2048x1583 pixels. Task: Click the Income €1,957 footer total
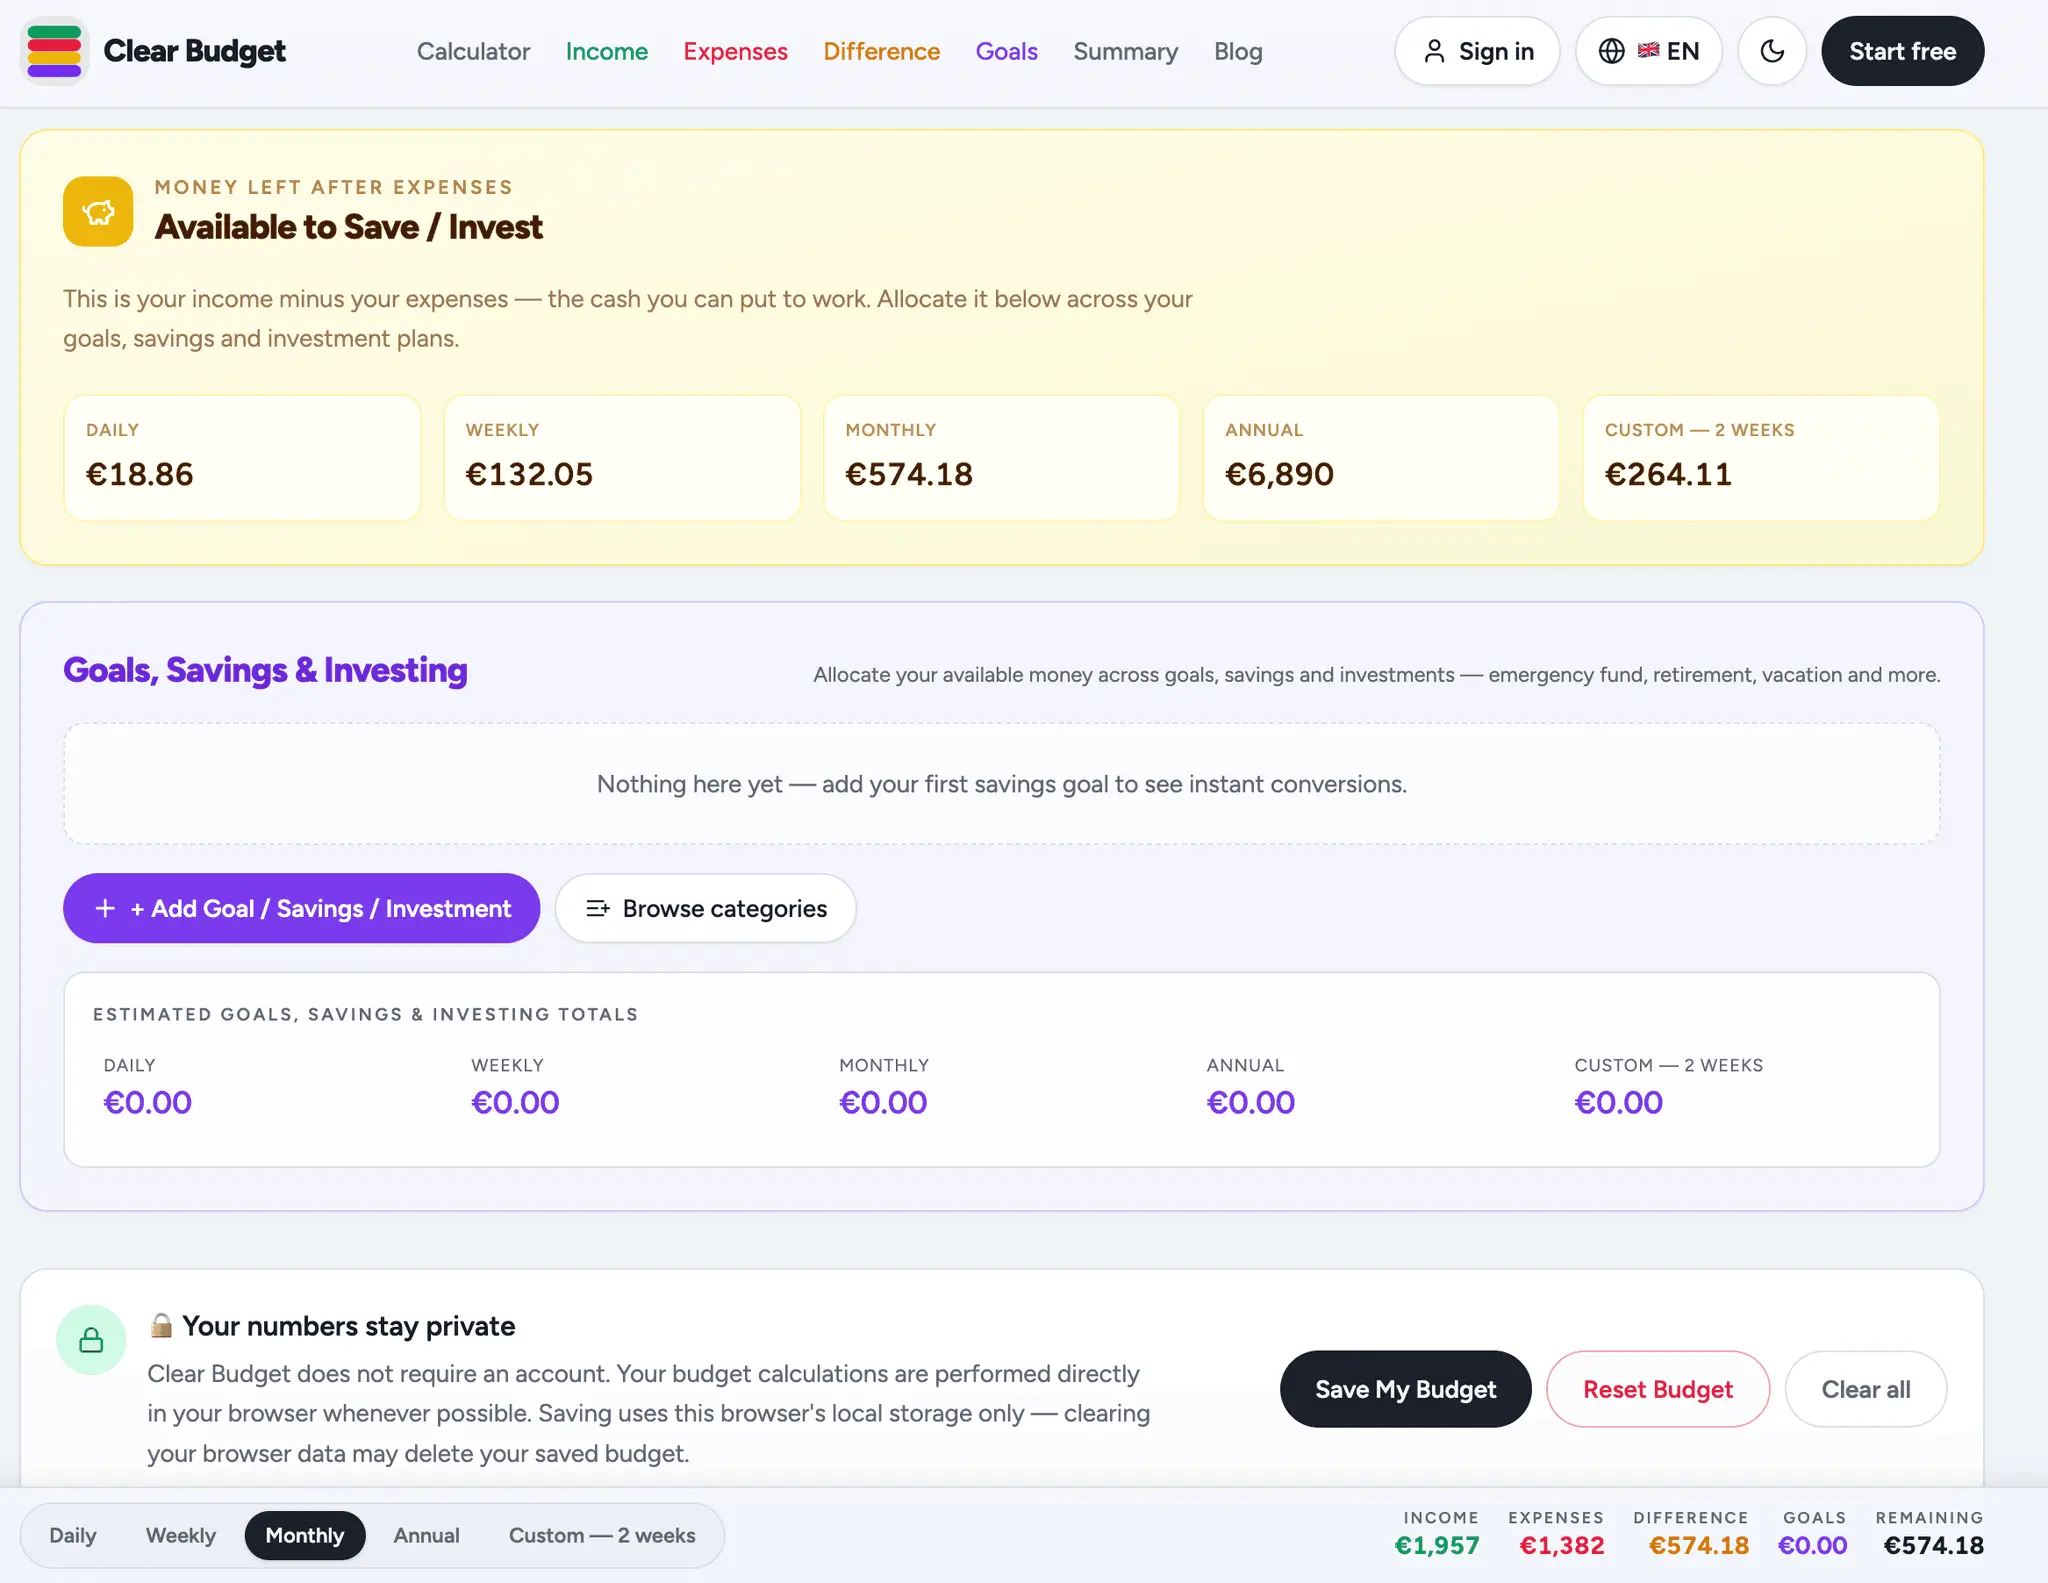pos(1437,1534)
